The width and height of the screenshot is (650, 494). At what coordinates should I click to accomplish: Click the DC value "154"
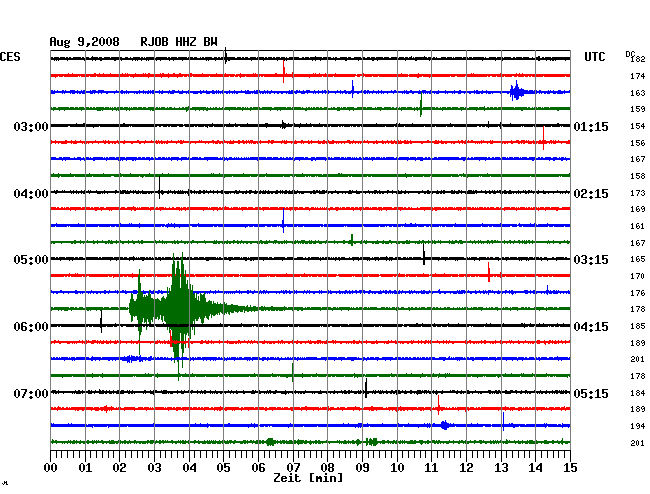pyautogui.click(x=638, y=126)
